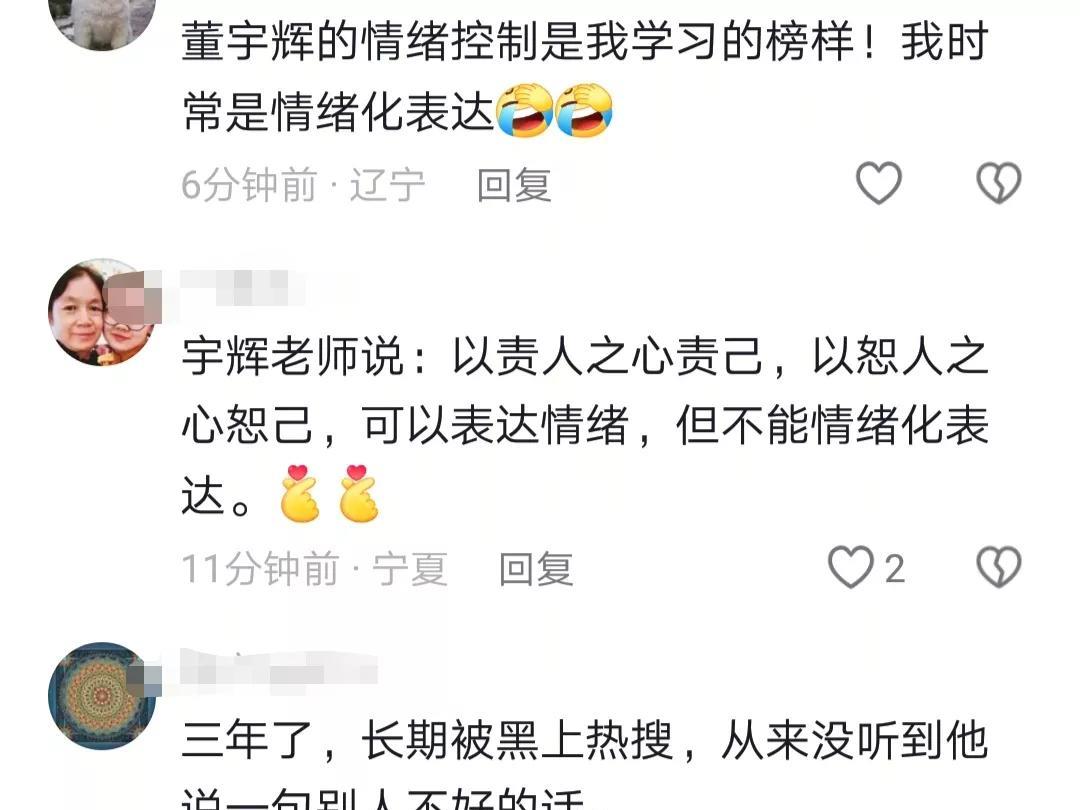Open the two-women avatar profile
This screenshot has height=810, width=1080.
(102, 312)
